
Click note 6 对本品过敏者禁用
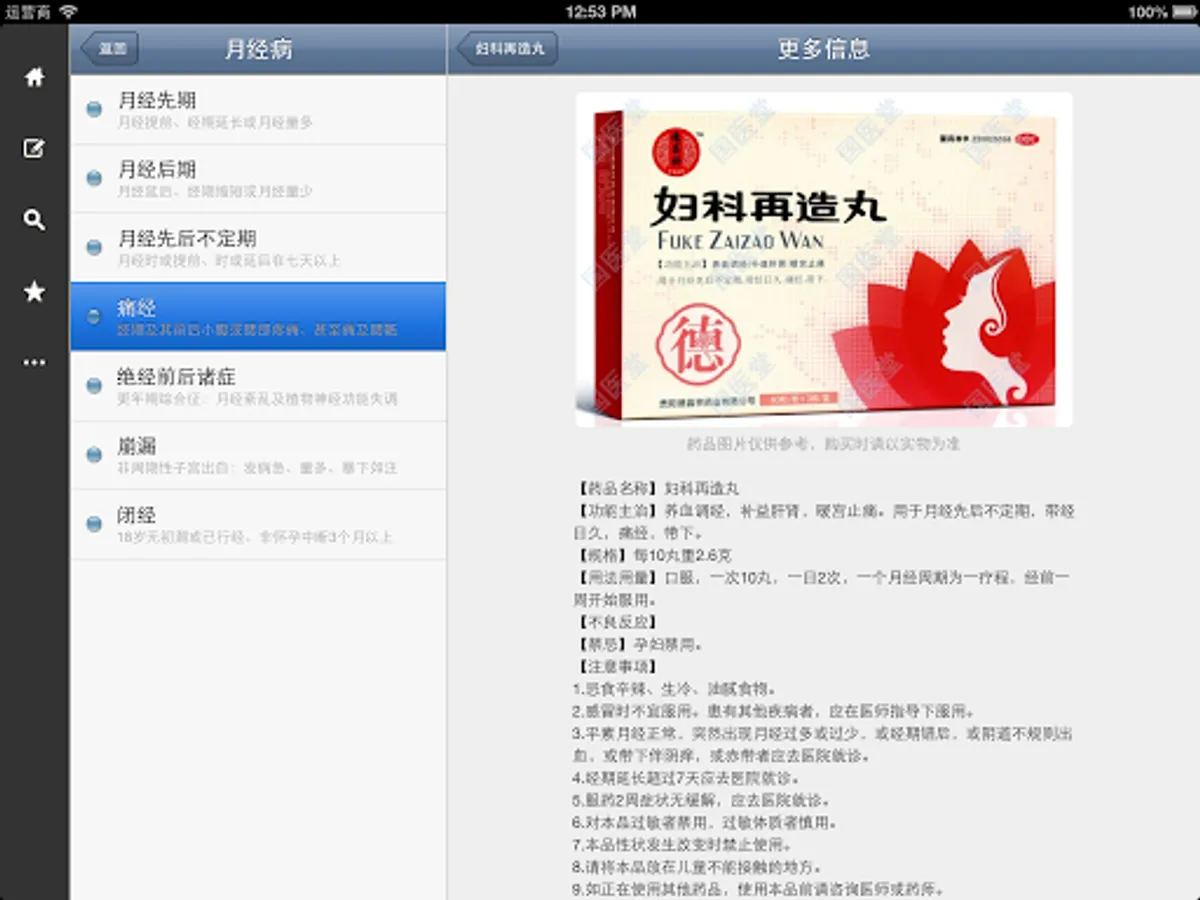pyautogui.click(x=704, y=822)
